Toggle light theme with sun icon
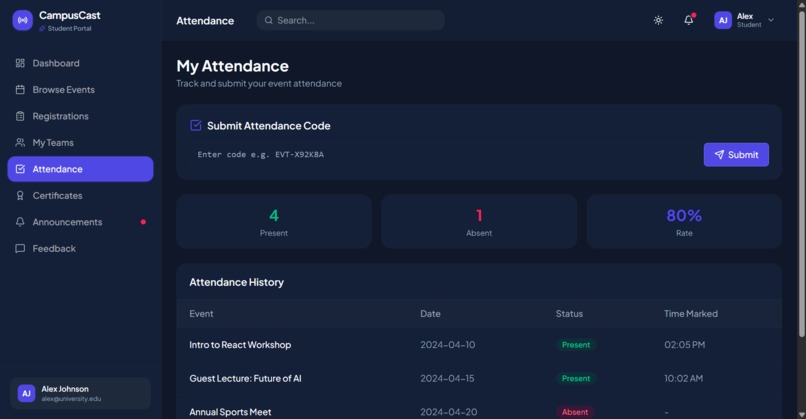The width and height of the screenshot is (806, 419). (x=658, y=21)
